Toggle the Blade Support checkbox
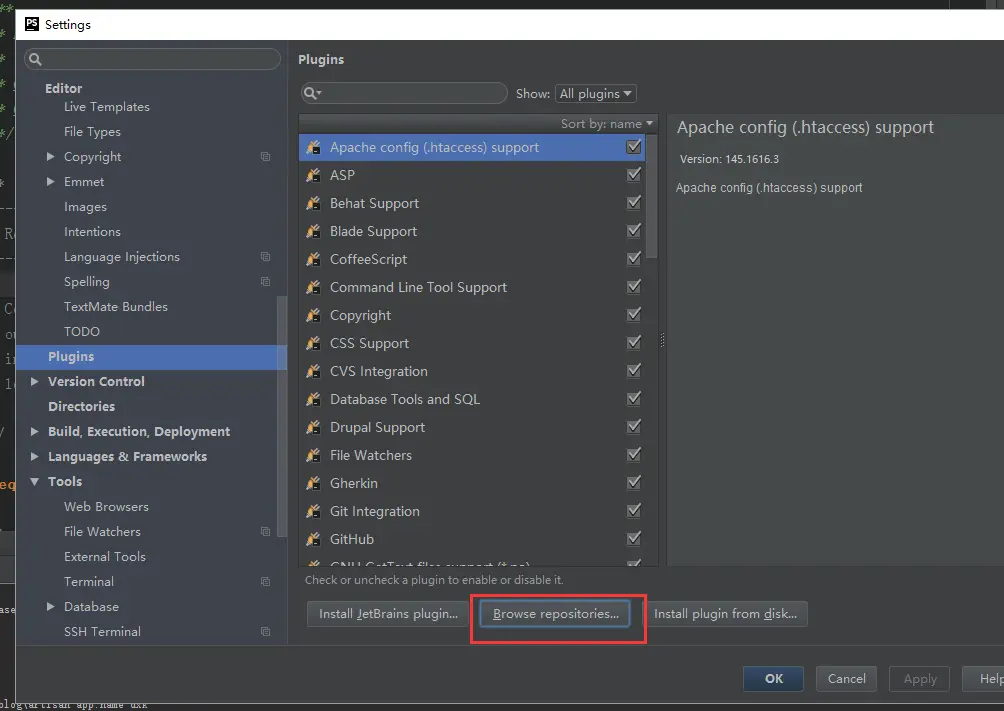This screenshot has width=1004, height=711. pyautogui.click(x=633, y=231)
